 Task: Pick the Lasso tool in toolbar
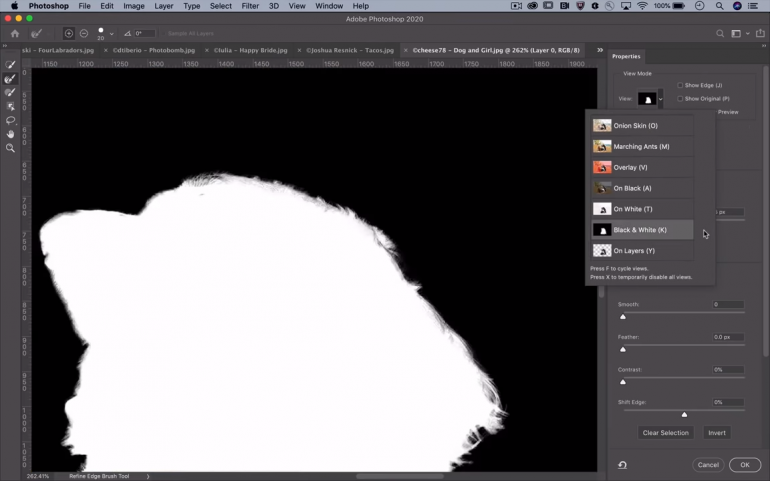(x=11, y=120)
